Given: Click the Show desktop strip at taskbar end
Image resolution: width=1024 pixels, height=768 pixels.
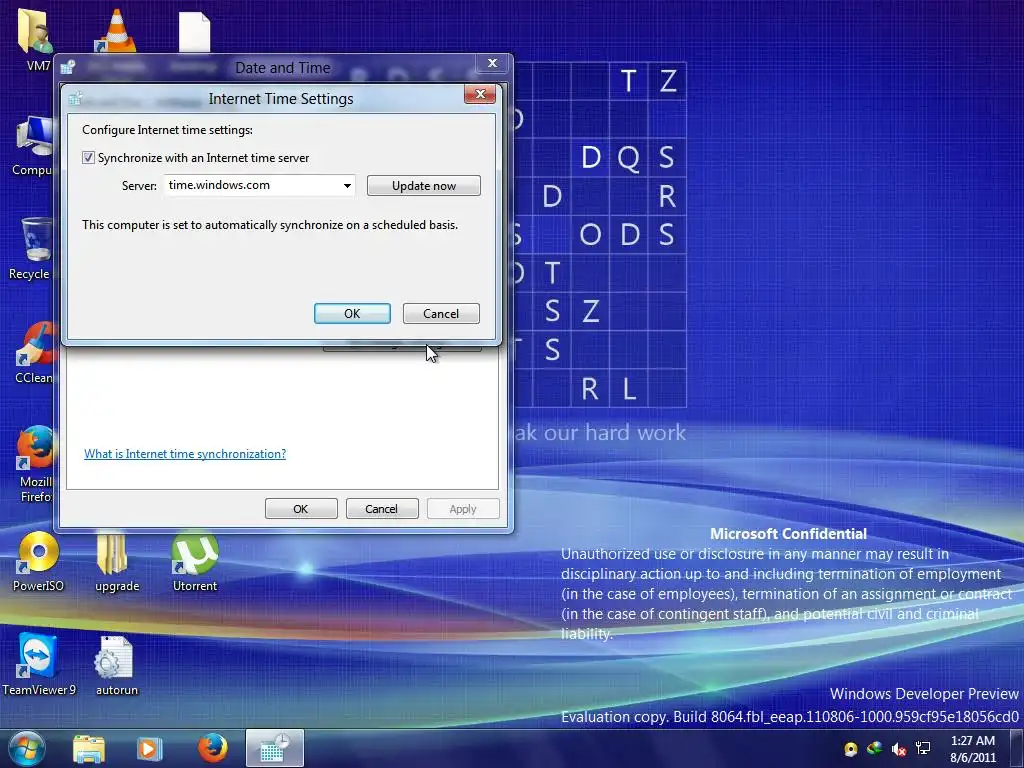Looking at the screenshot, I should click(1017, 748).
